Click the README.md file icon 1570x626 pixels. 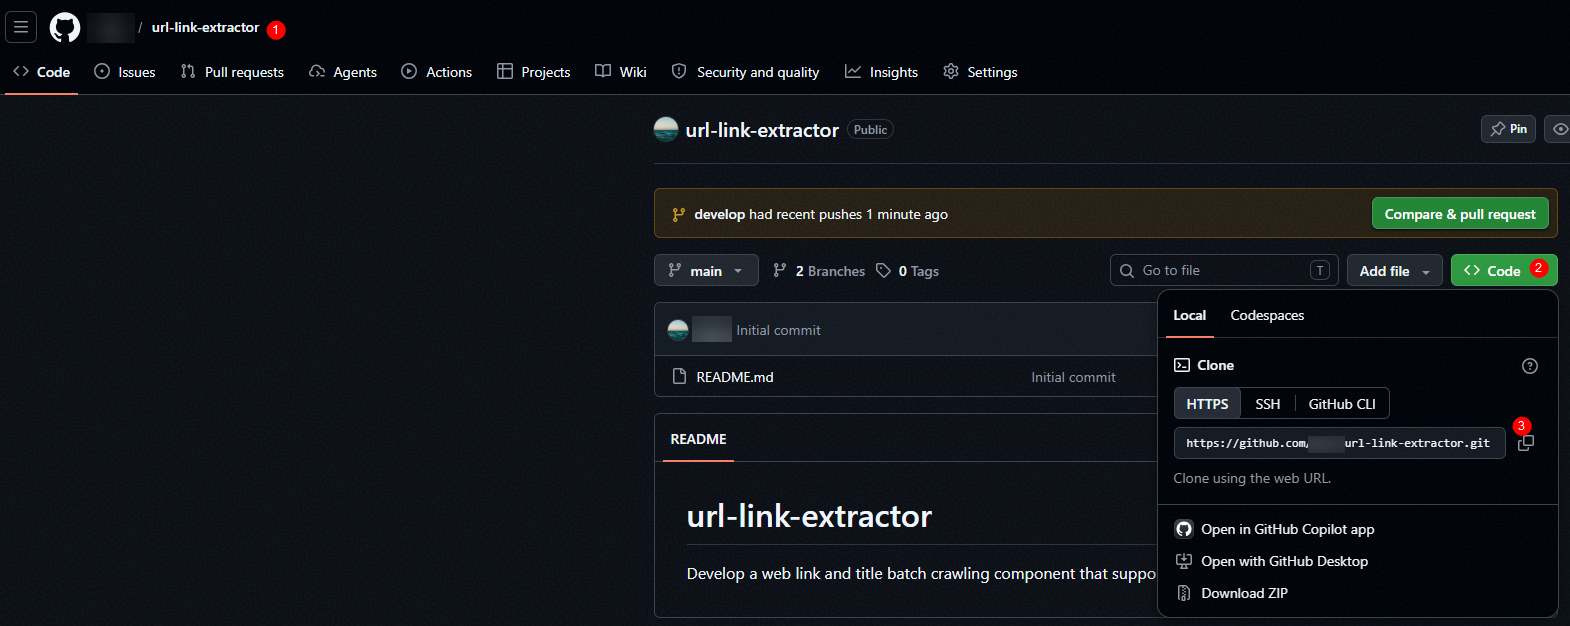[x=679, y=376]
